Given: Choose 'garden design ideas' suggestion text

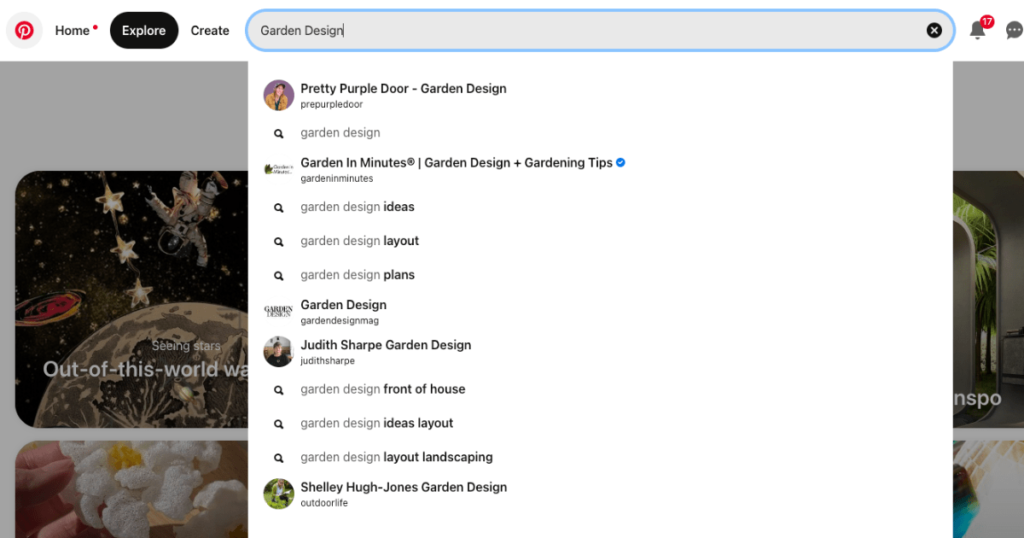Looking at the screenshot, I should click(x=357, y=207).
